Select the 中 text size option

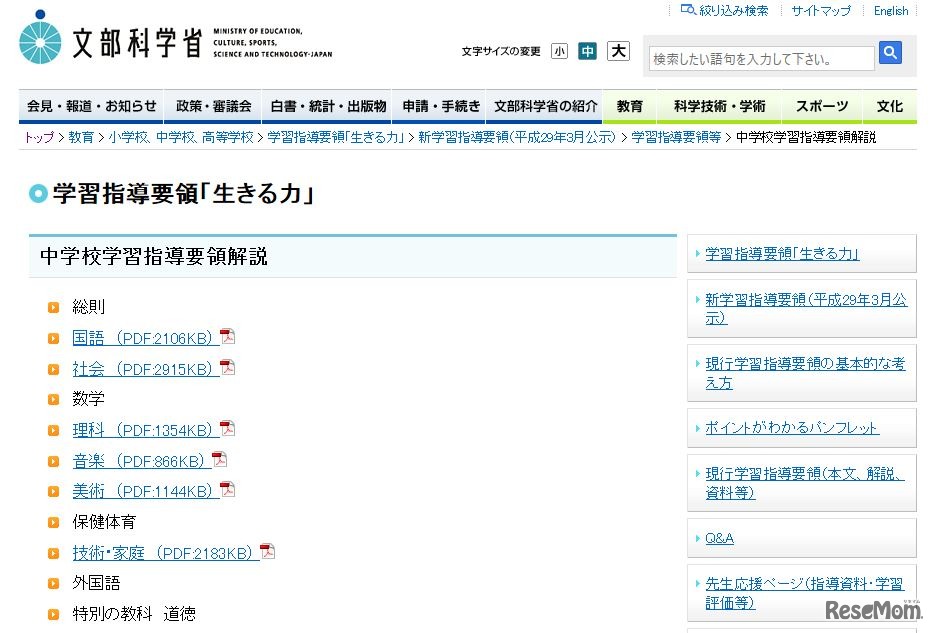point(587,50)
